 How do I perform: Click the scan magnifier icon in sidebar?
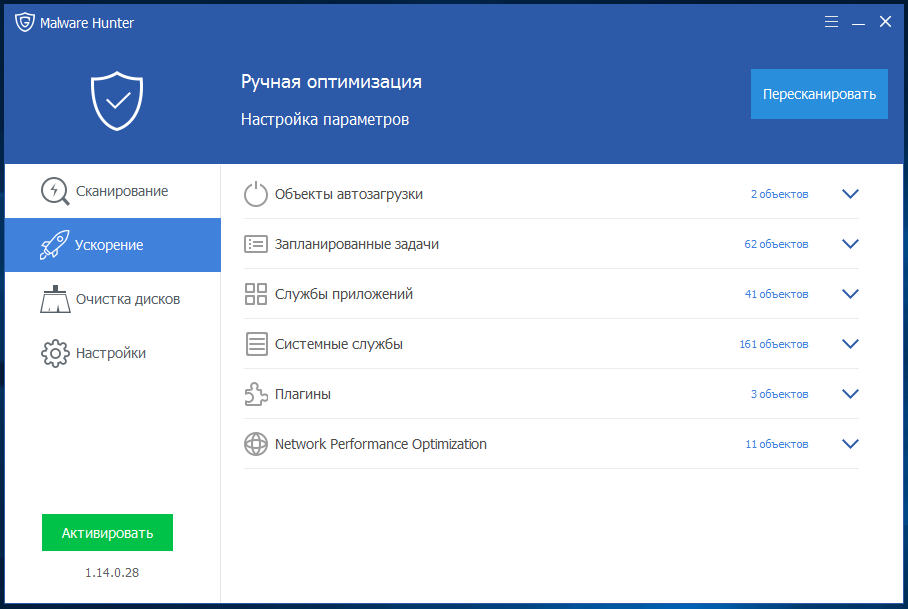click(x=55, y=191)
